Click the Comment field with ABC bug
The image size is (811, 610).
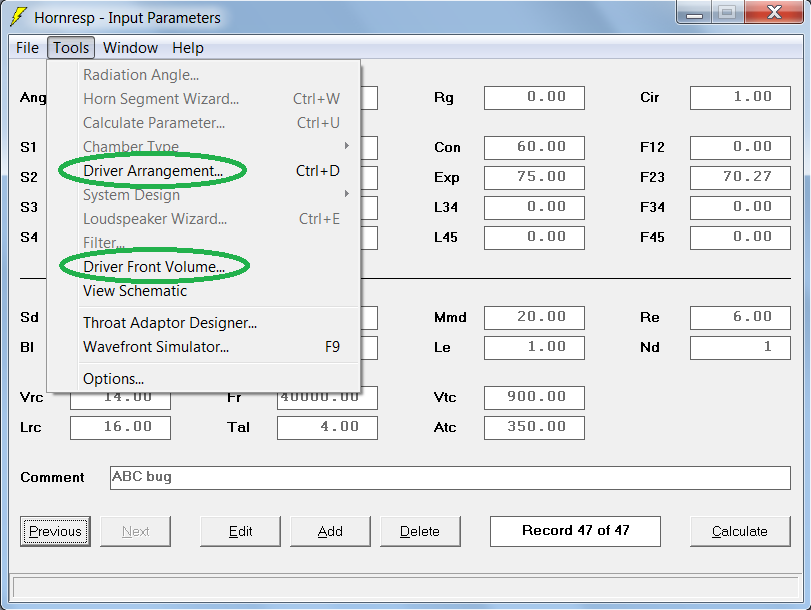450,478
